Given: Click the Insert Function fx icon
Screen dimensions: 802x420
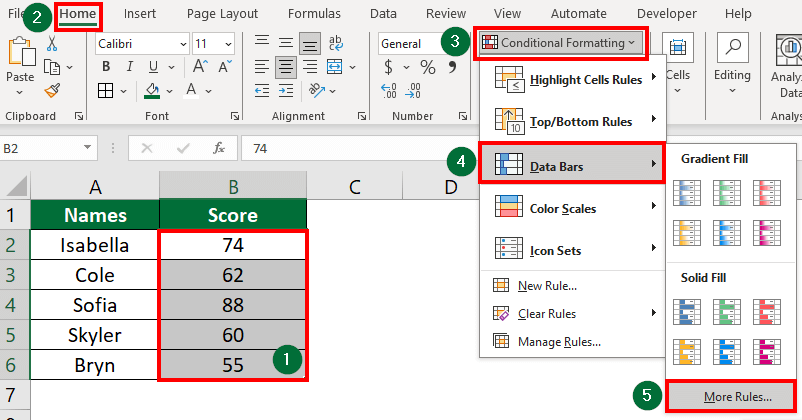Looking at the screenshot, I should click(218, 148).
